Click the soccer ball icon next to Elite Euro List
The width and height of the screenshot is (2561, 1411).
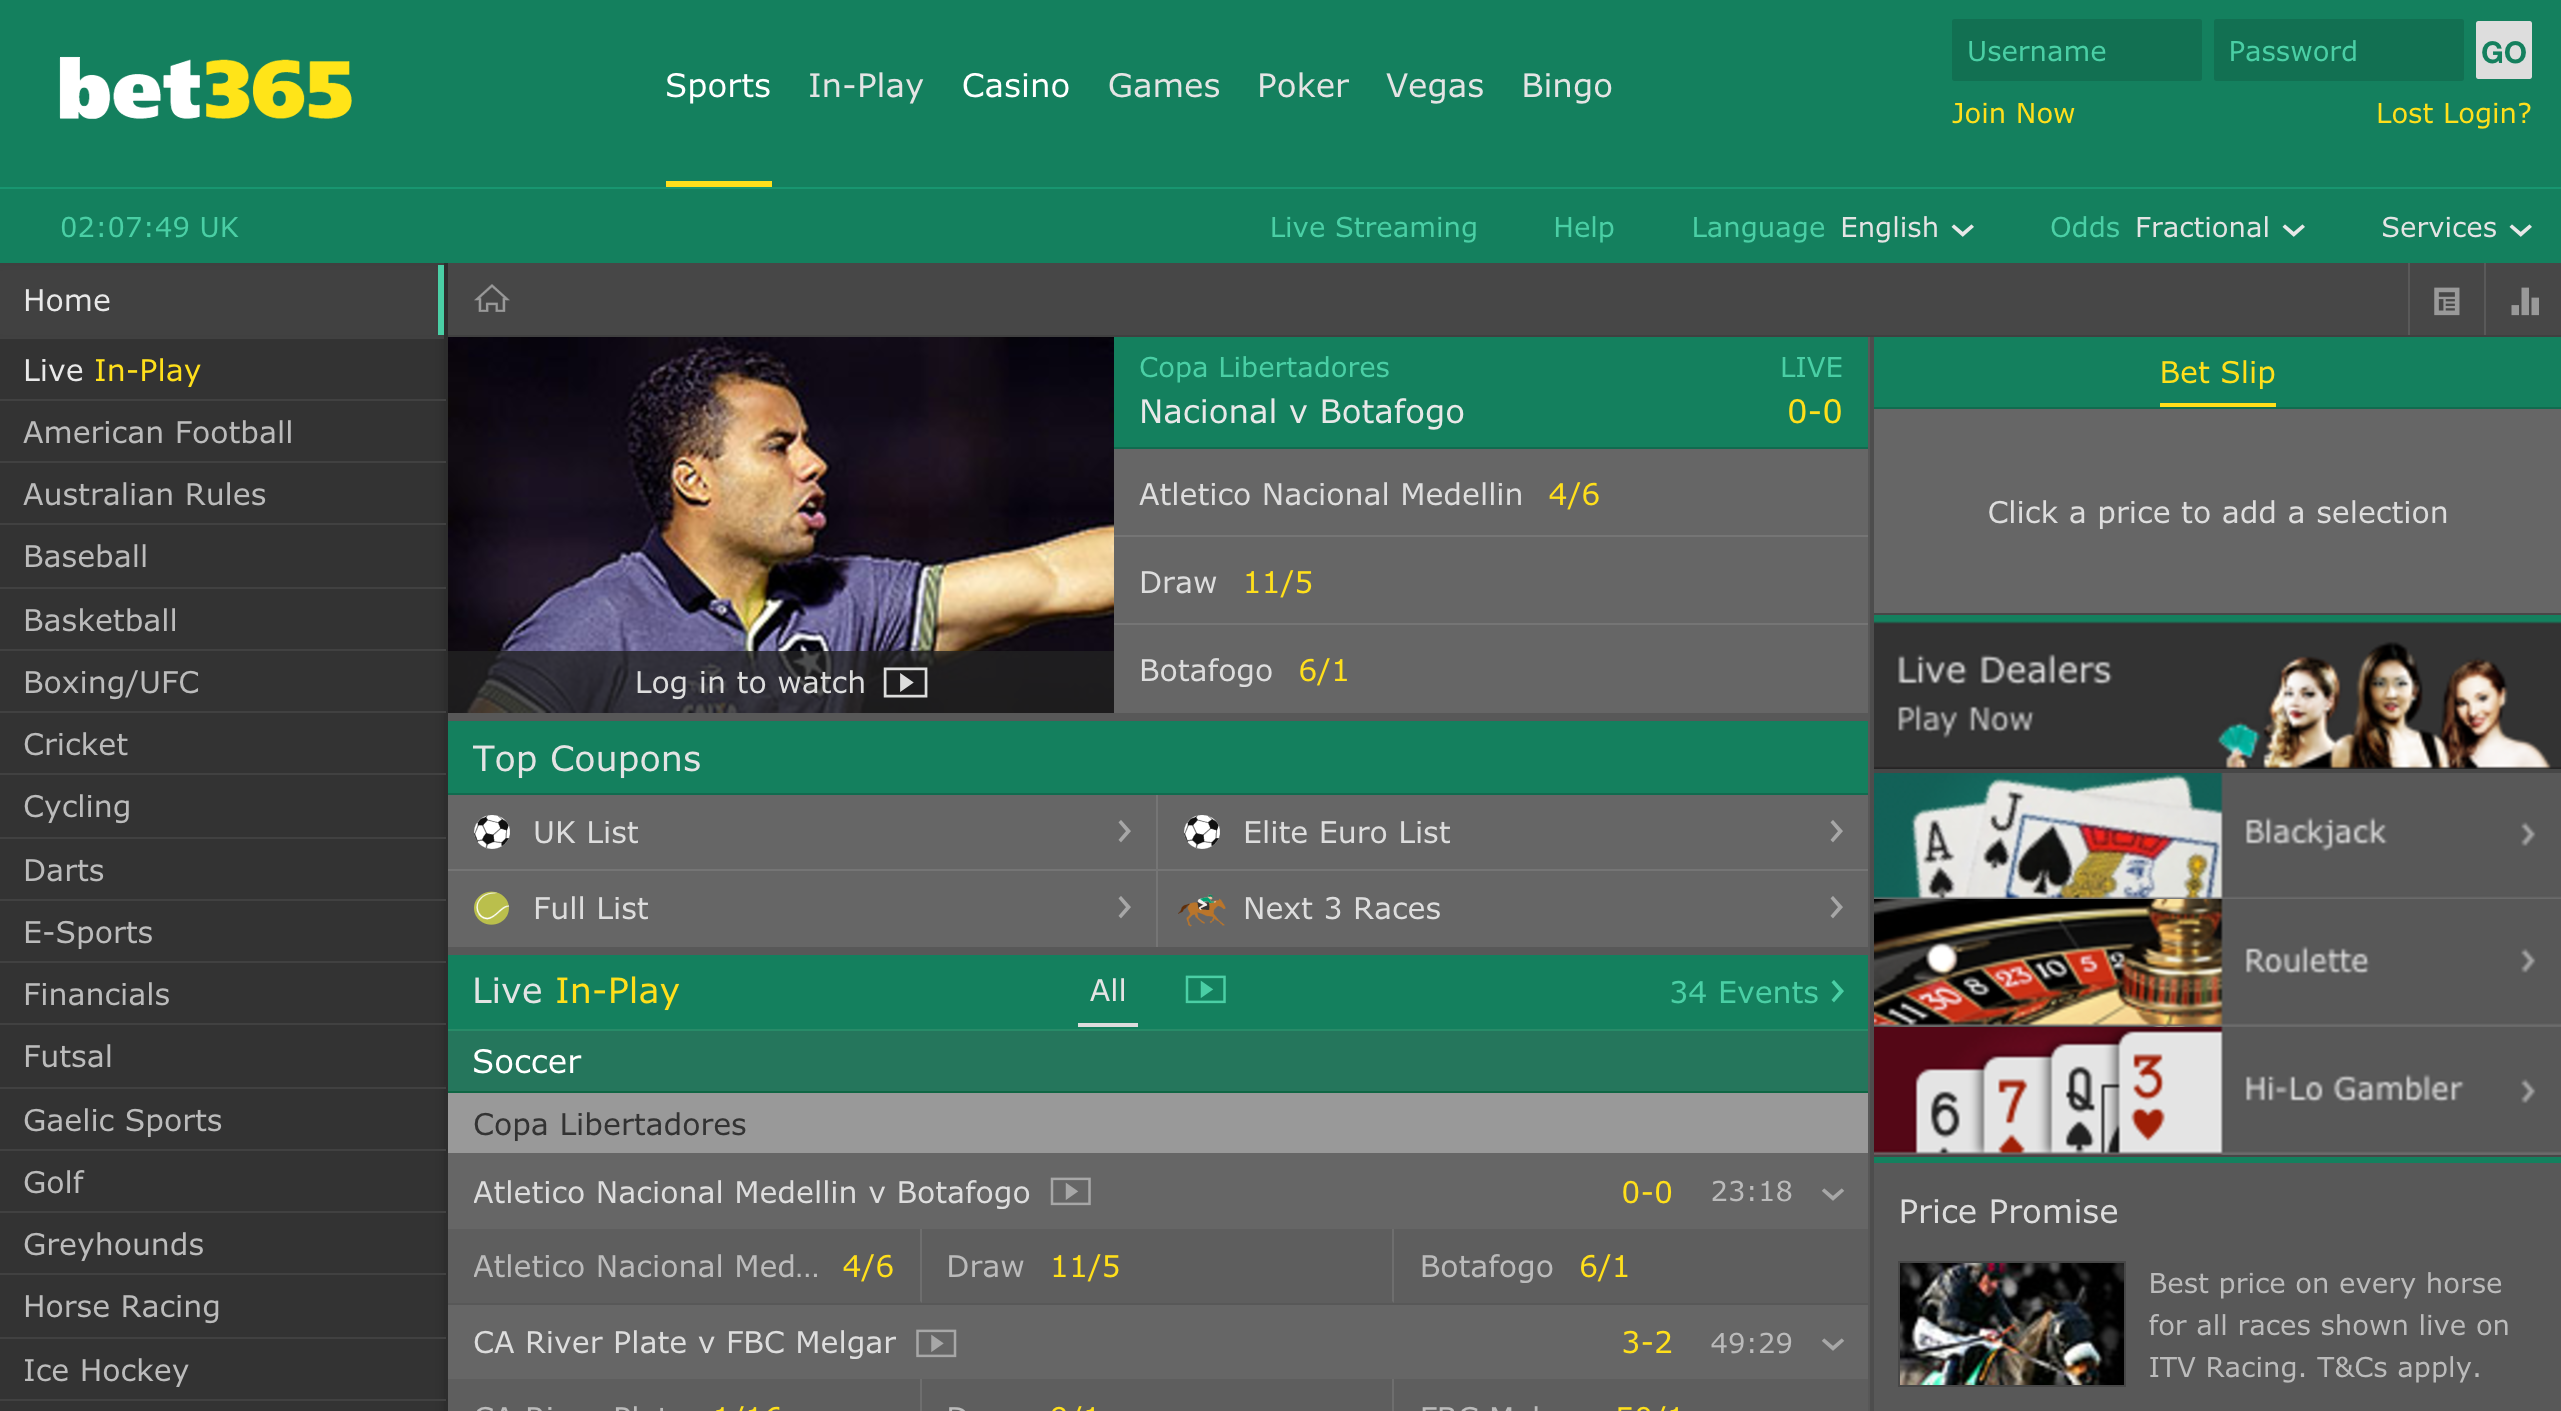click(x=1206, y=831)
